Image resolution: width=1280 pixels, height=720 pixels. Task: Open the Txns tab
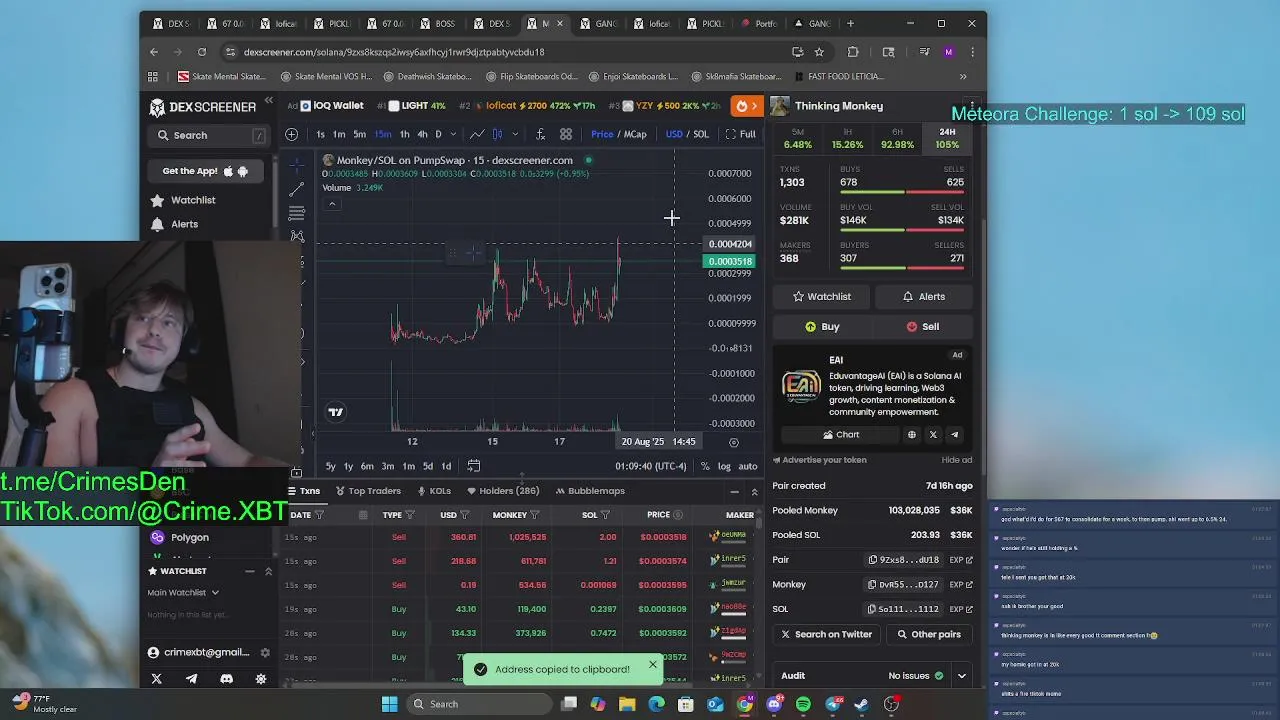(x=304, y=491)
